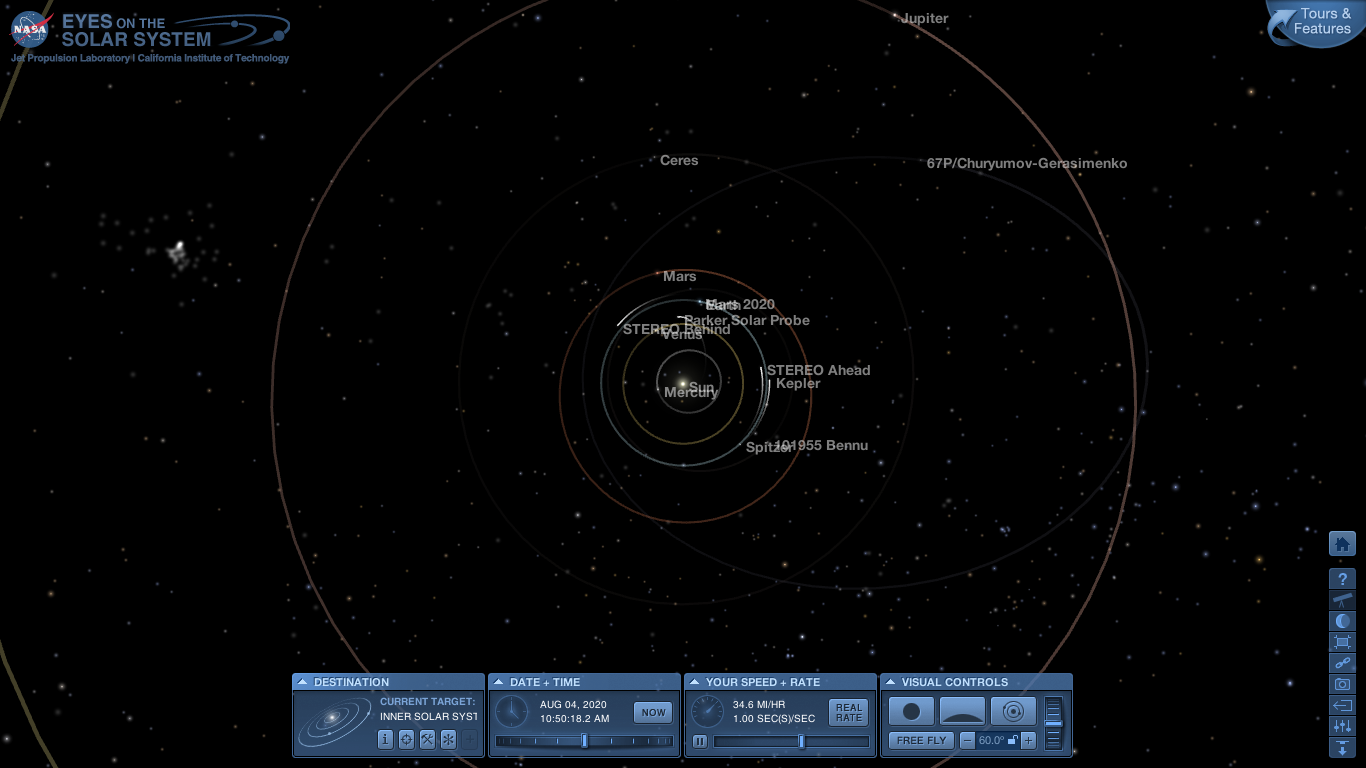Click the crosshair target icon in Destination

coord(406,740)
